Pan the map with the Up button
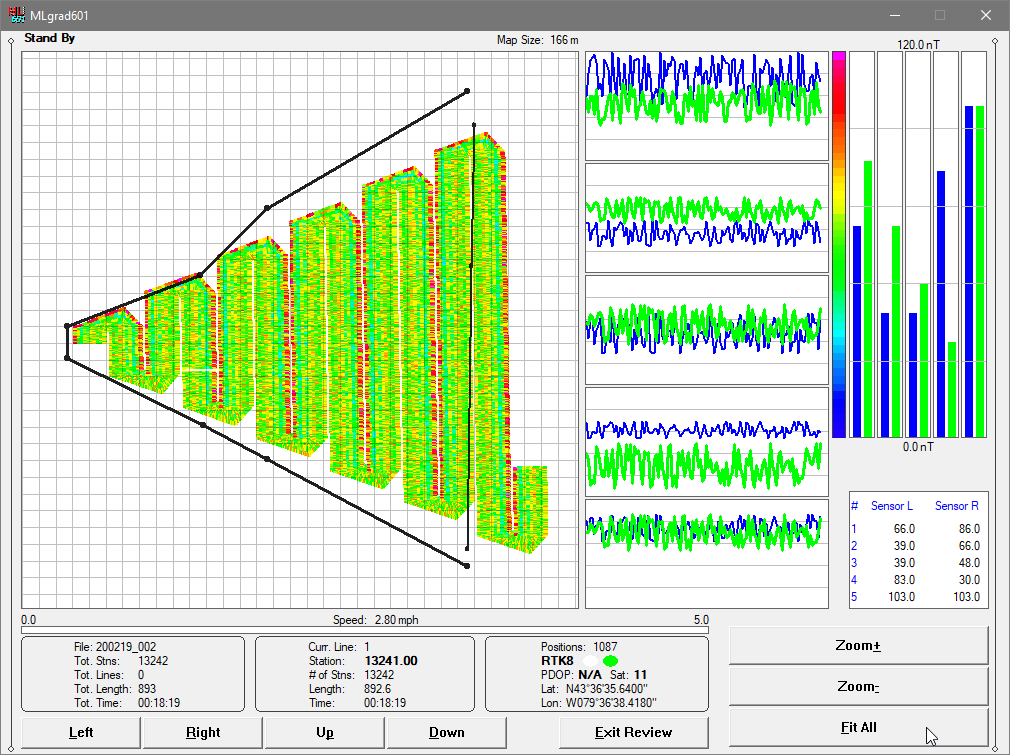This screenshot has height=755, width=1010. [x=325, y=732]
